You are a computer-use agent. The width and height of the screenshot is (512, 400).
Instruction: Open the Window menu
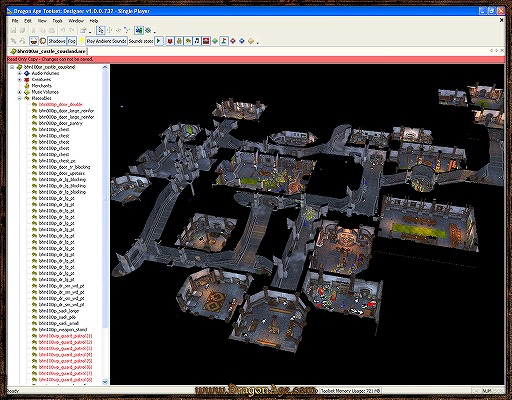[x=76, y=21]
